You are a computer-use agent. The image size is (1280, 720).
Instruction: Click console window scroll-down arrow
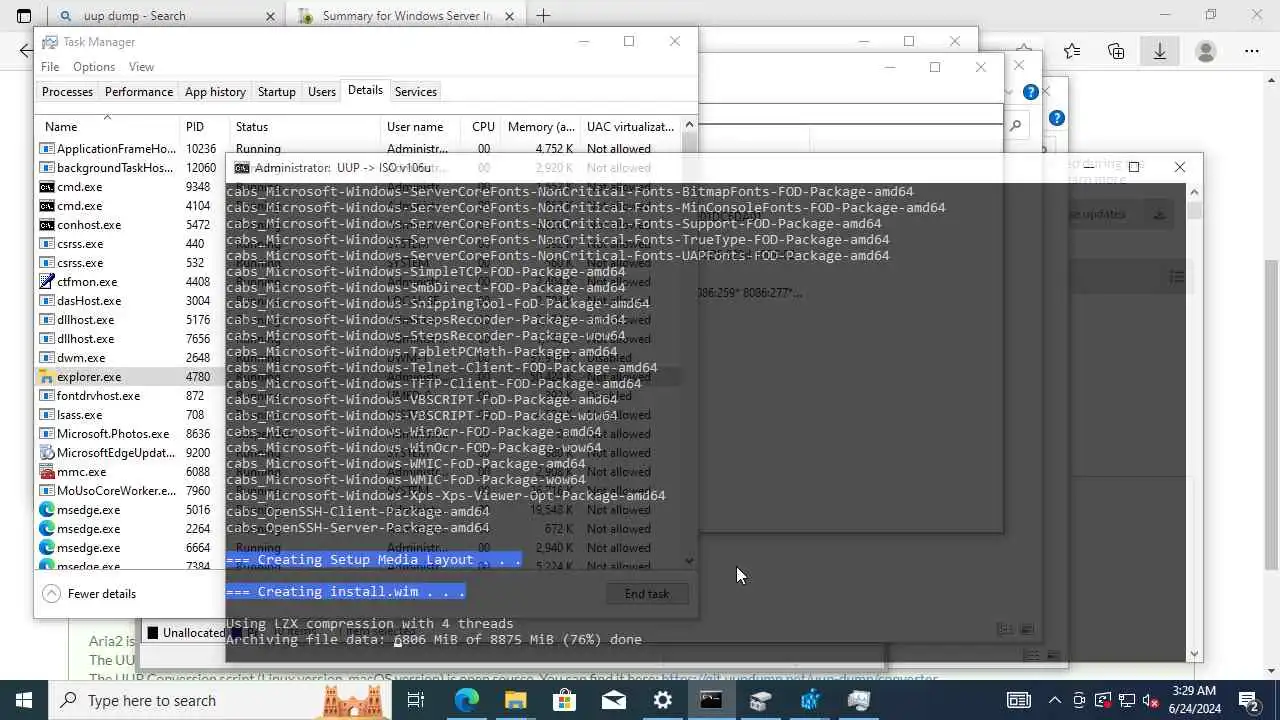1194,655
